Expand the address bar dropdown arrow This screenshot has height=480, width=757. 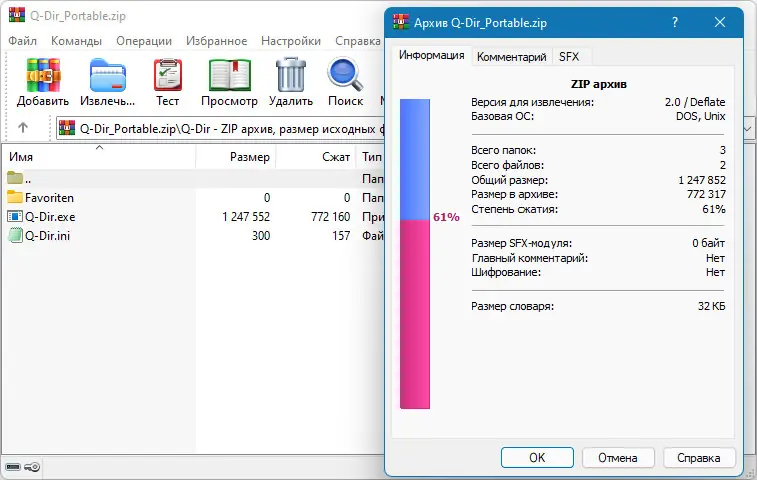[748, 128]
